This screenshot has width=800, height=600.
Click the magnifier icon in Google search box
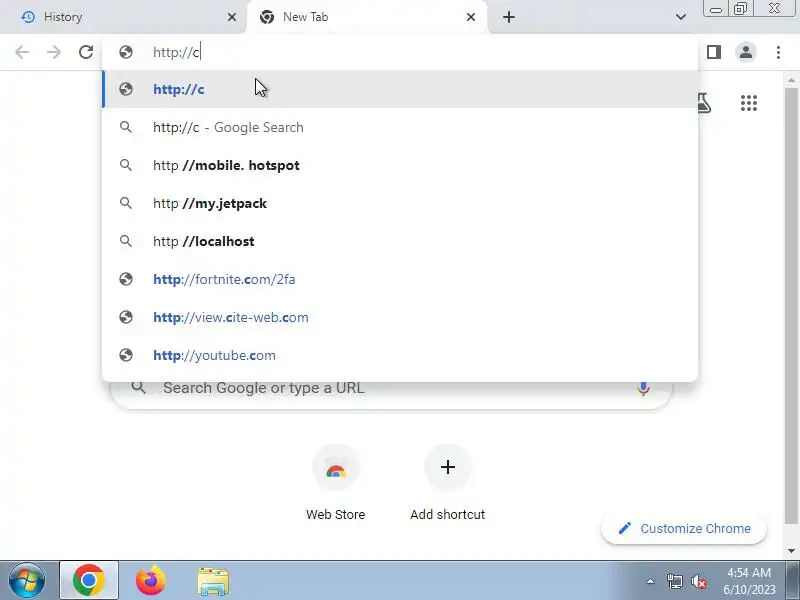(138, 387)
